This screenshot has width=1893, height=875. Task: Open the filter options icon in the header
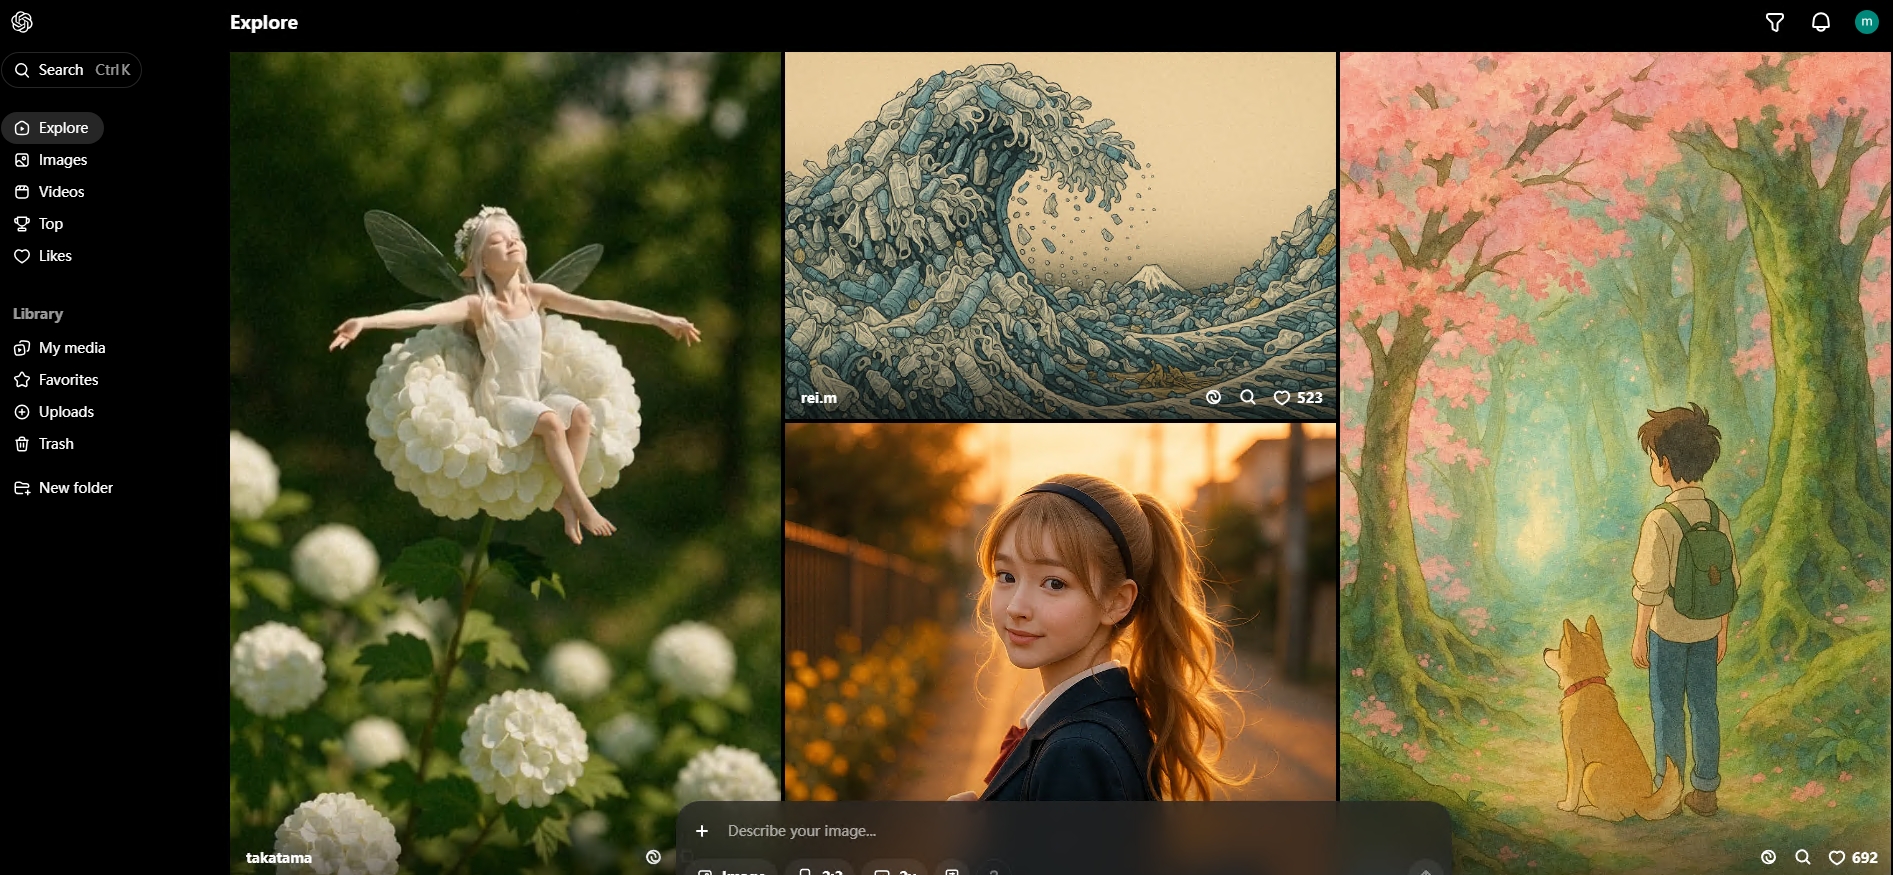(1775, 22)
